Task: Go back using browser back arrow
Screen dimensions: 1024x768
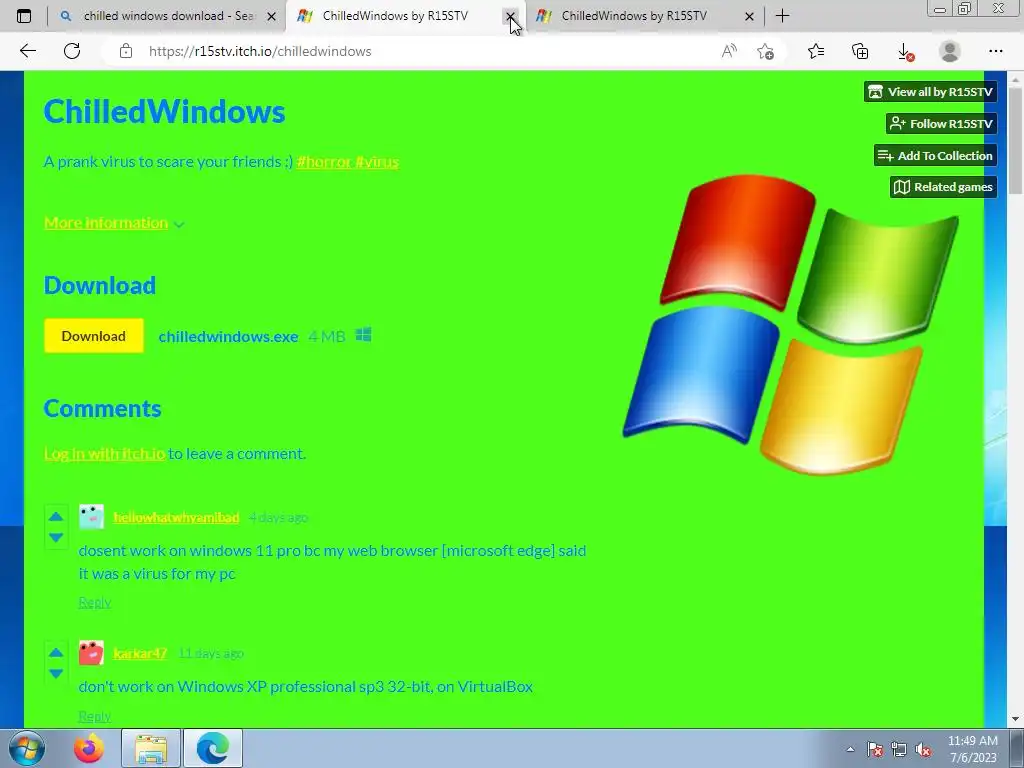Action: 27,51
